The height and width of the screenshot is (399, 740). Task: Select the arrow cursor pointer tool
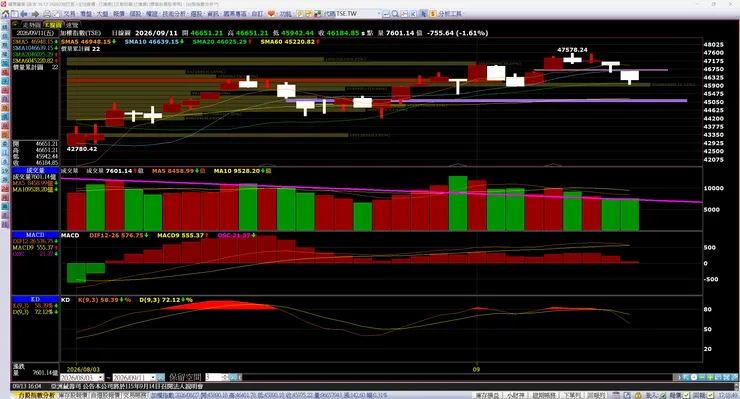pos(423,14)
